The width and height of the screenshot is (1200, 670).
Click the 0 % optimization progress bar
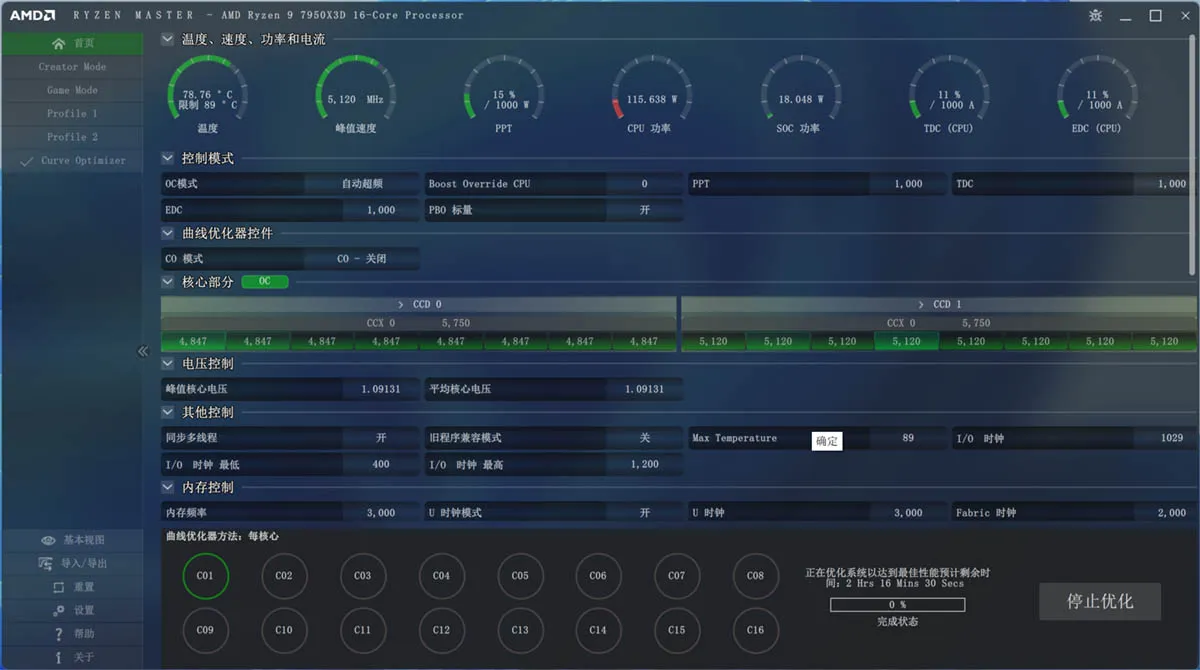[898, 605]
